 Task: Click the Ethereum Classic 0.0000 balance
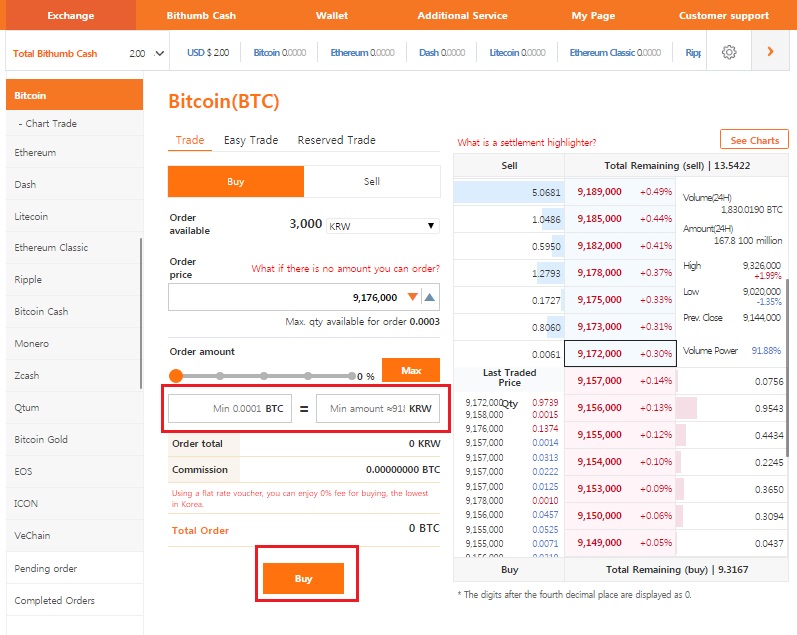tap(615, 52)
